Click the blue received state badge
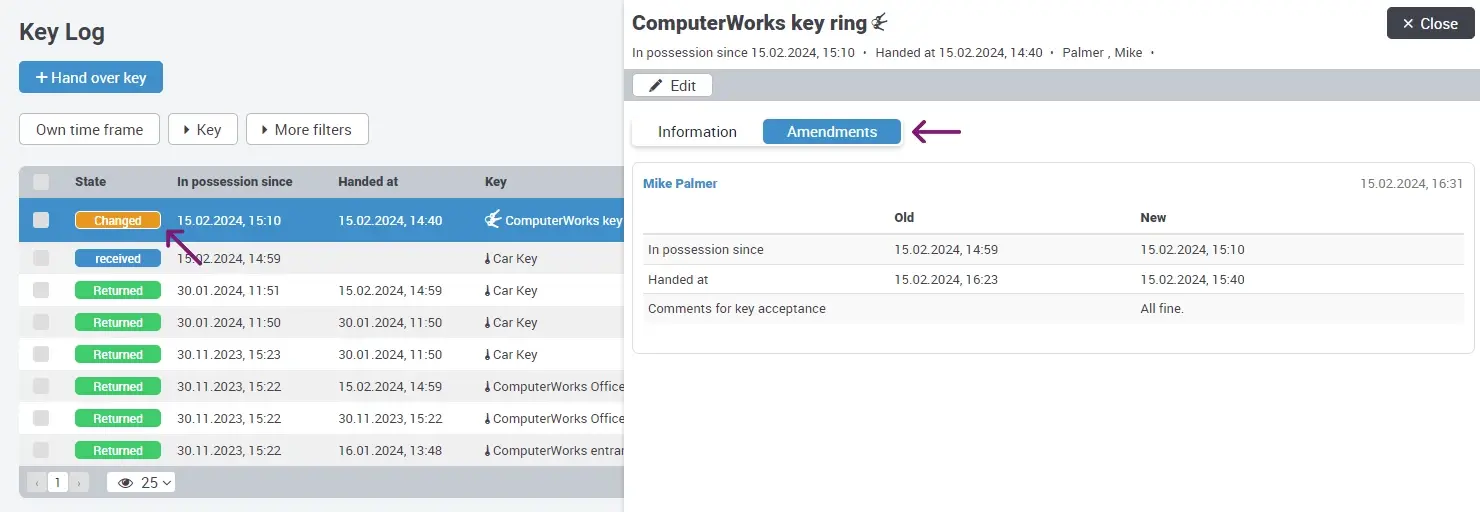This screenshot has height=512, width=1480. pyautogui.click(x=118, y=258)
